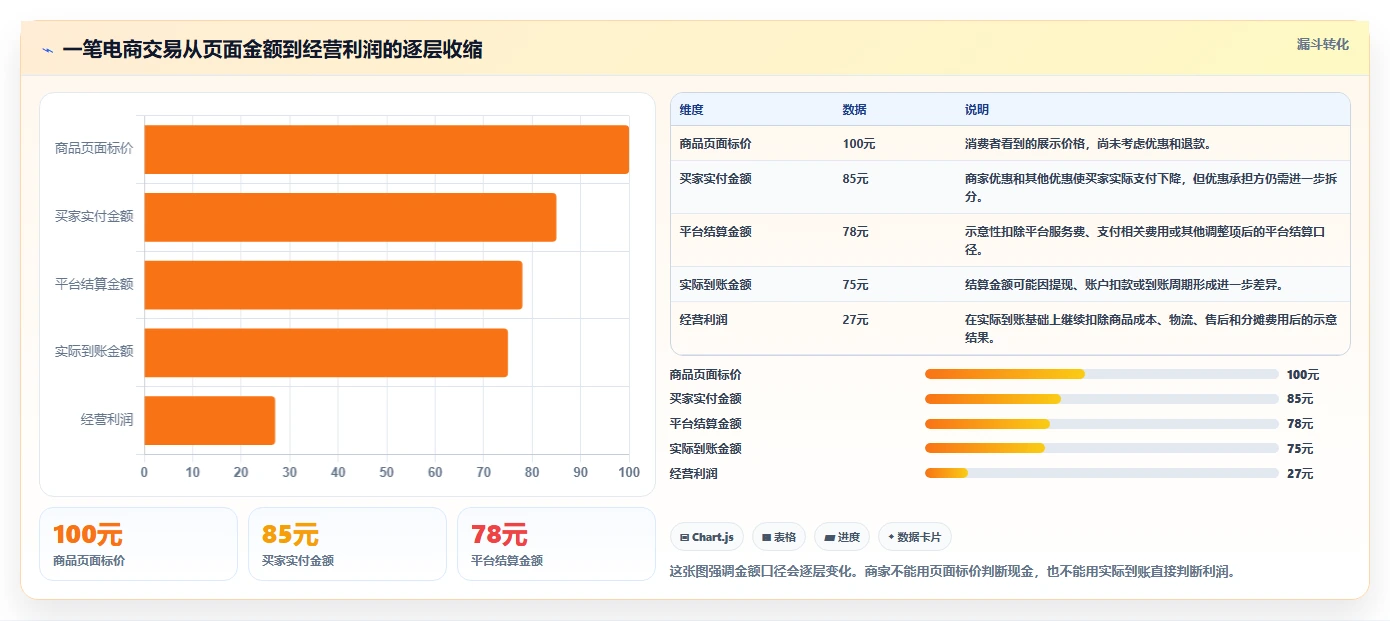
Task: Click the 数据 column header
Action: click(854, 110)
